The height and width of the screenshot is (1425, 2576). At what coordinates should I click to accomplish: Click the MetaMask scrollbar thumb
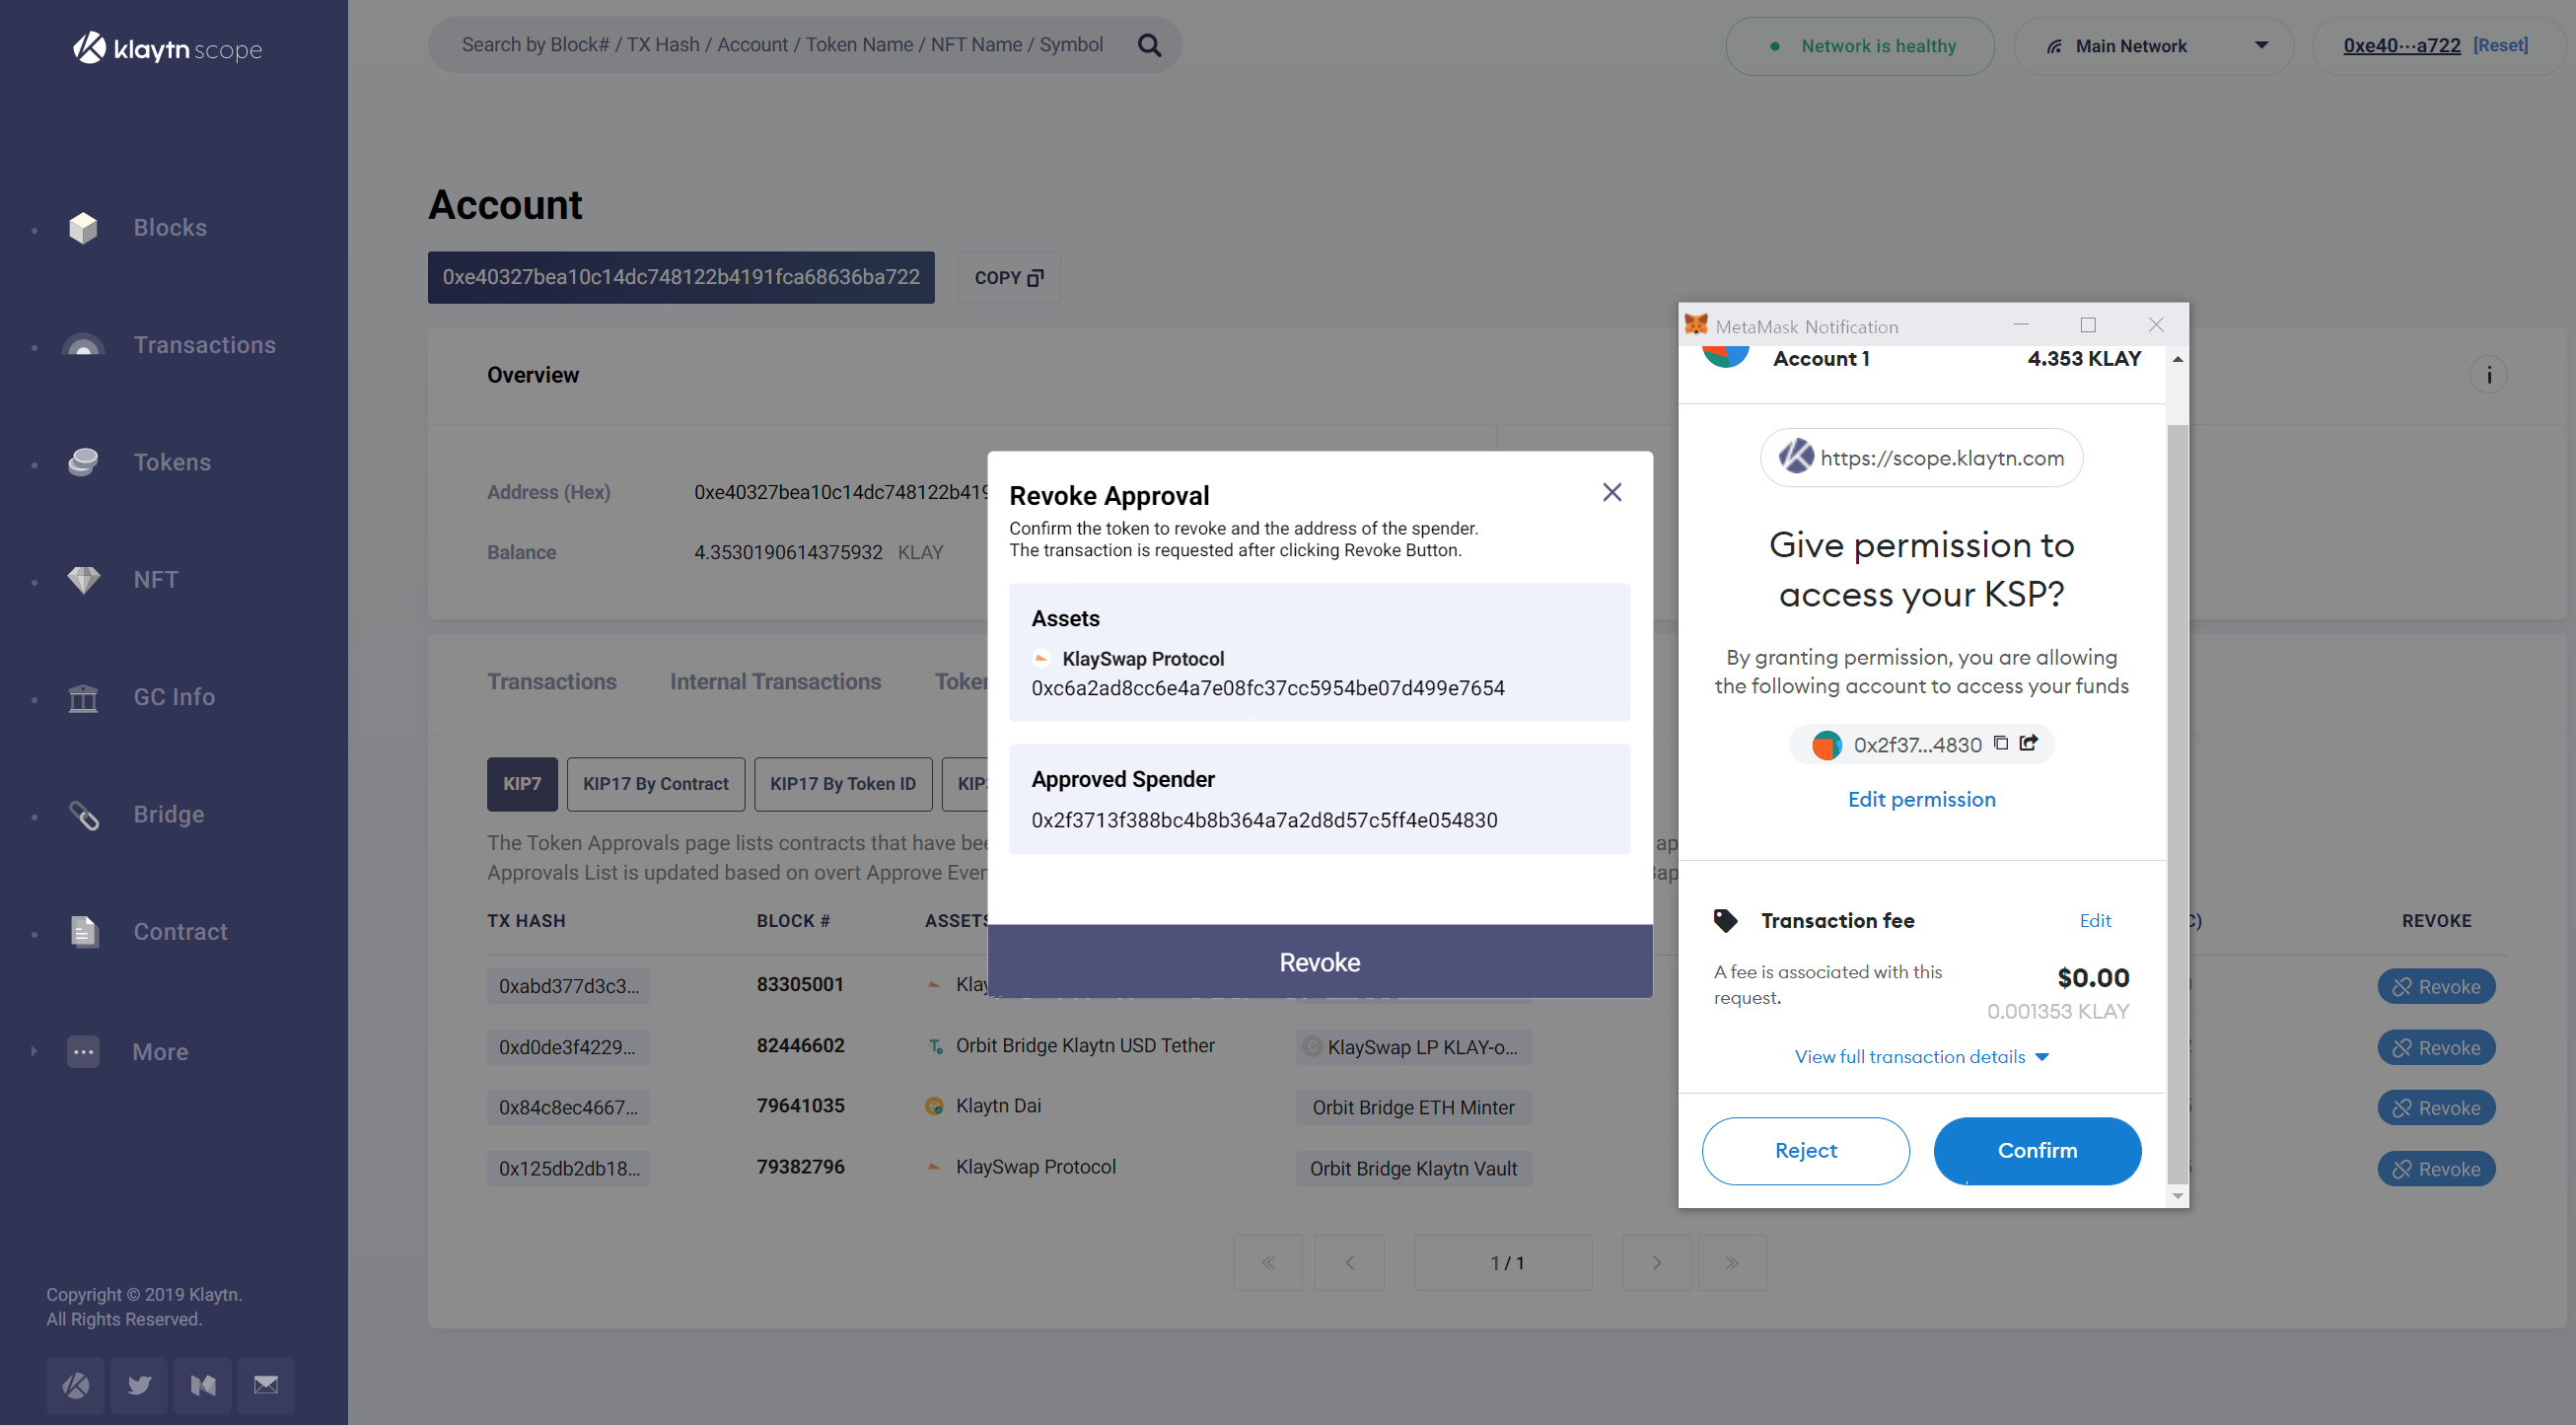pyautogui.click(x=2177, y=803)
